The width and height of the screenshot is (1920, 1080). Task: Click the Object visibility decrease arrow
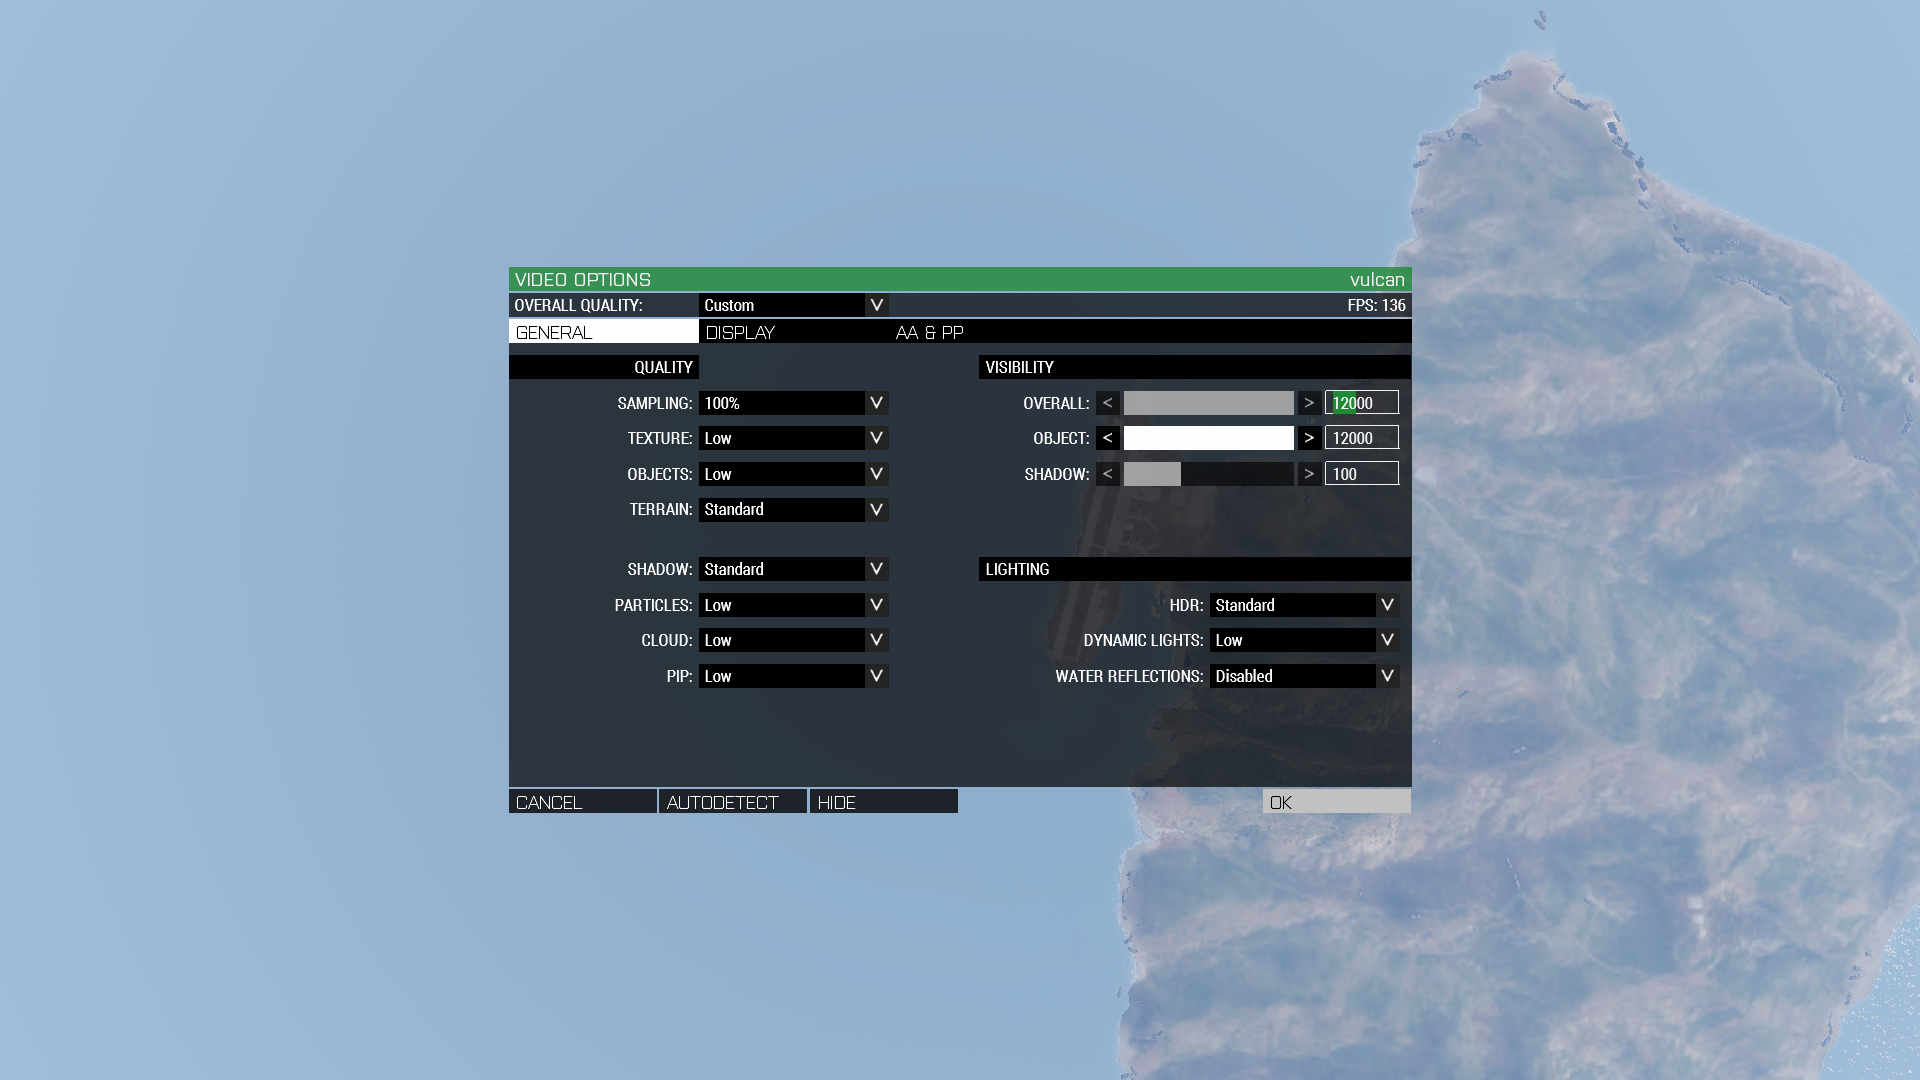coord(1107,438)
